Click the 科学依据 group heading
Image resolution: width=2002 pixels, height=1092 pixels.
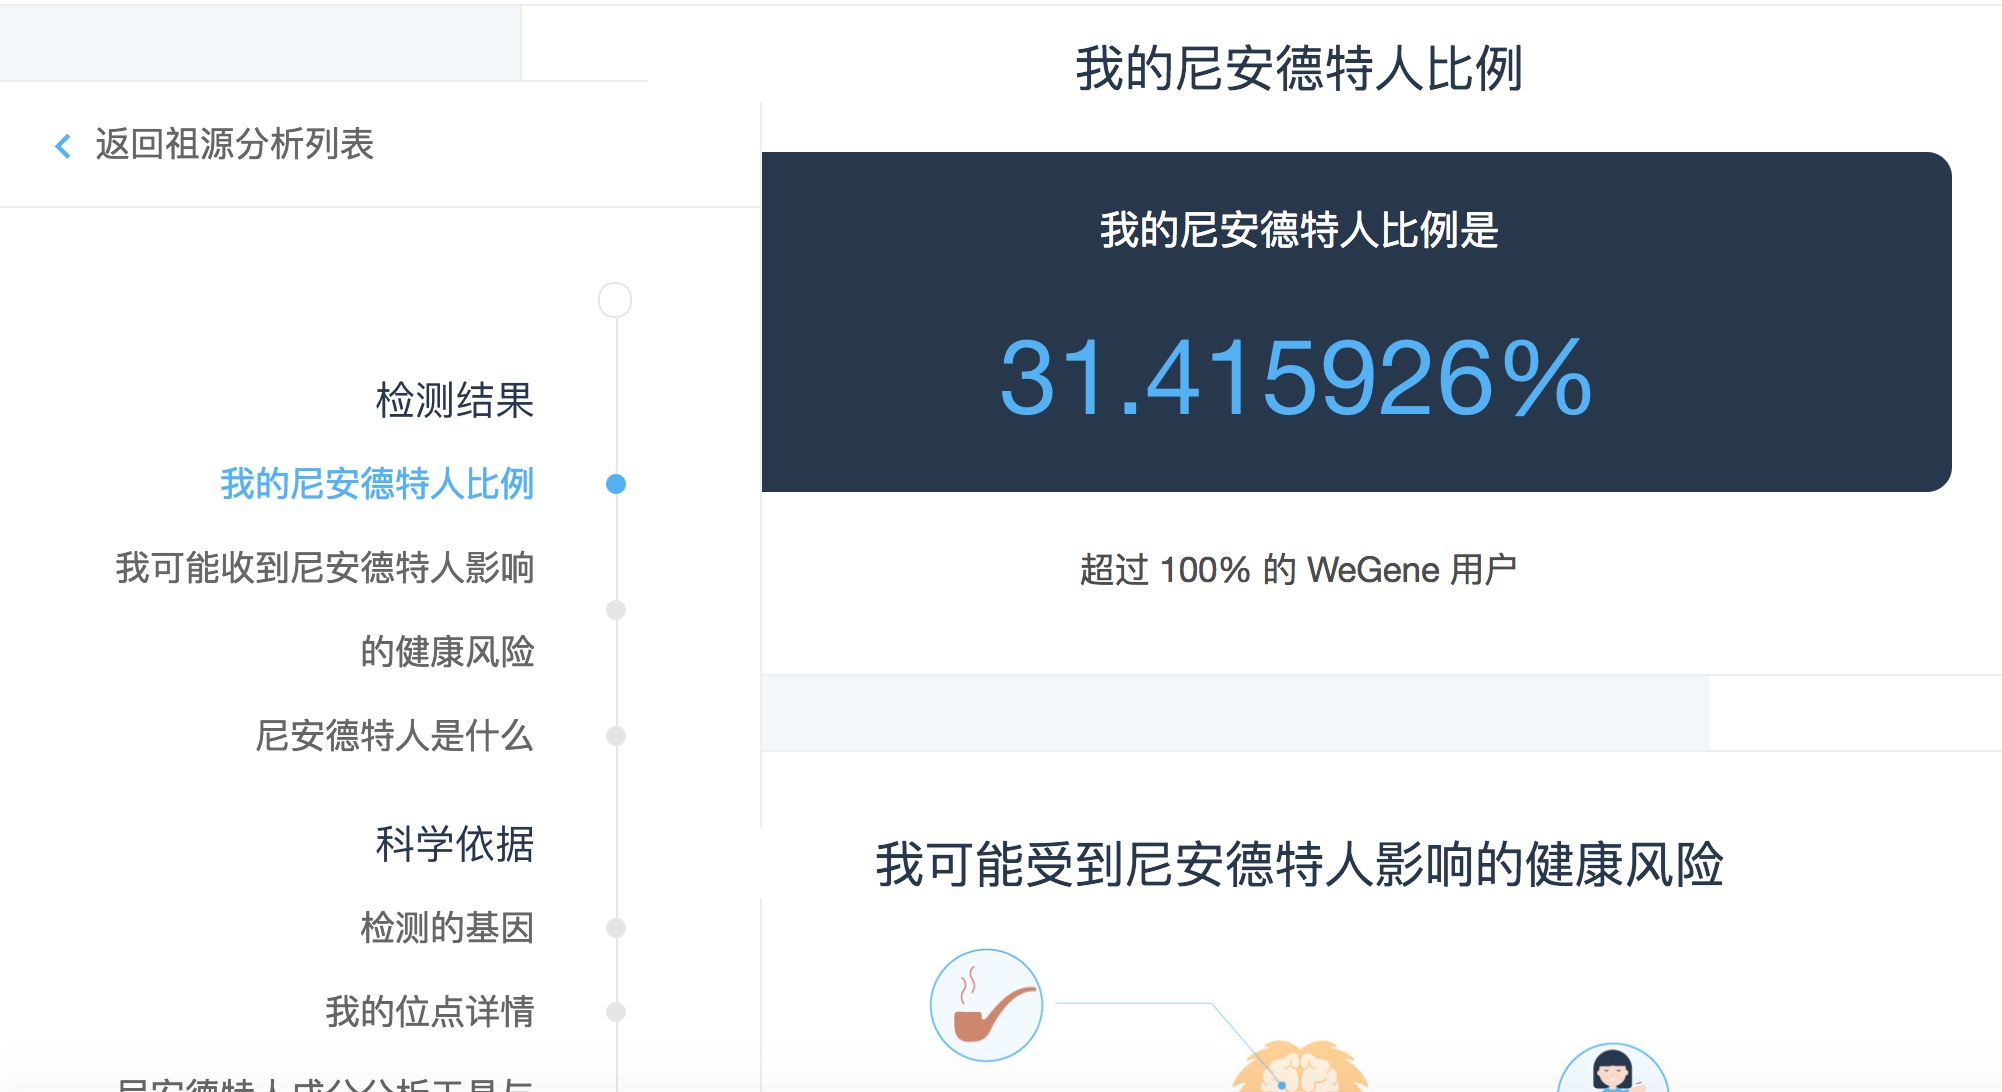[x=455, y=844]
